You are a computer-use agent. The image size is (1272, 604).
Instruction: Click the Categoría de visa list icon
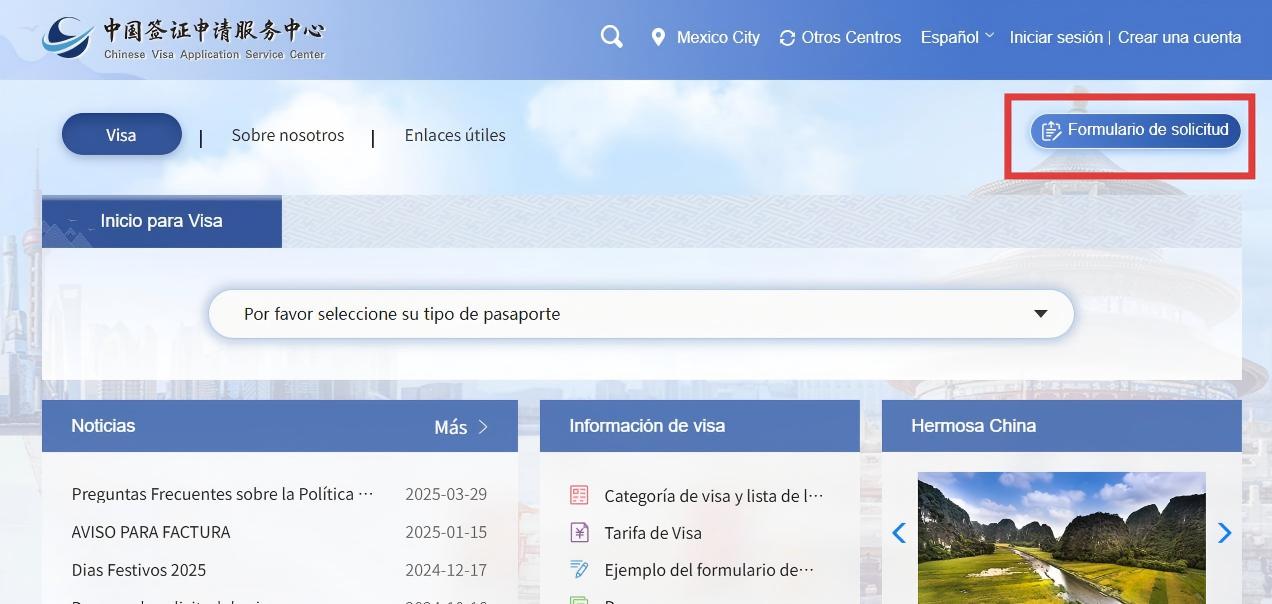point(579,495)
